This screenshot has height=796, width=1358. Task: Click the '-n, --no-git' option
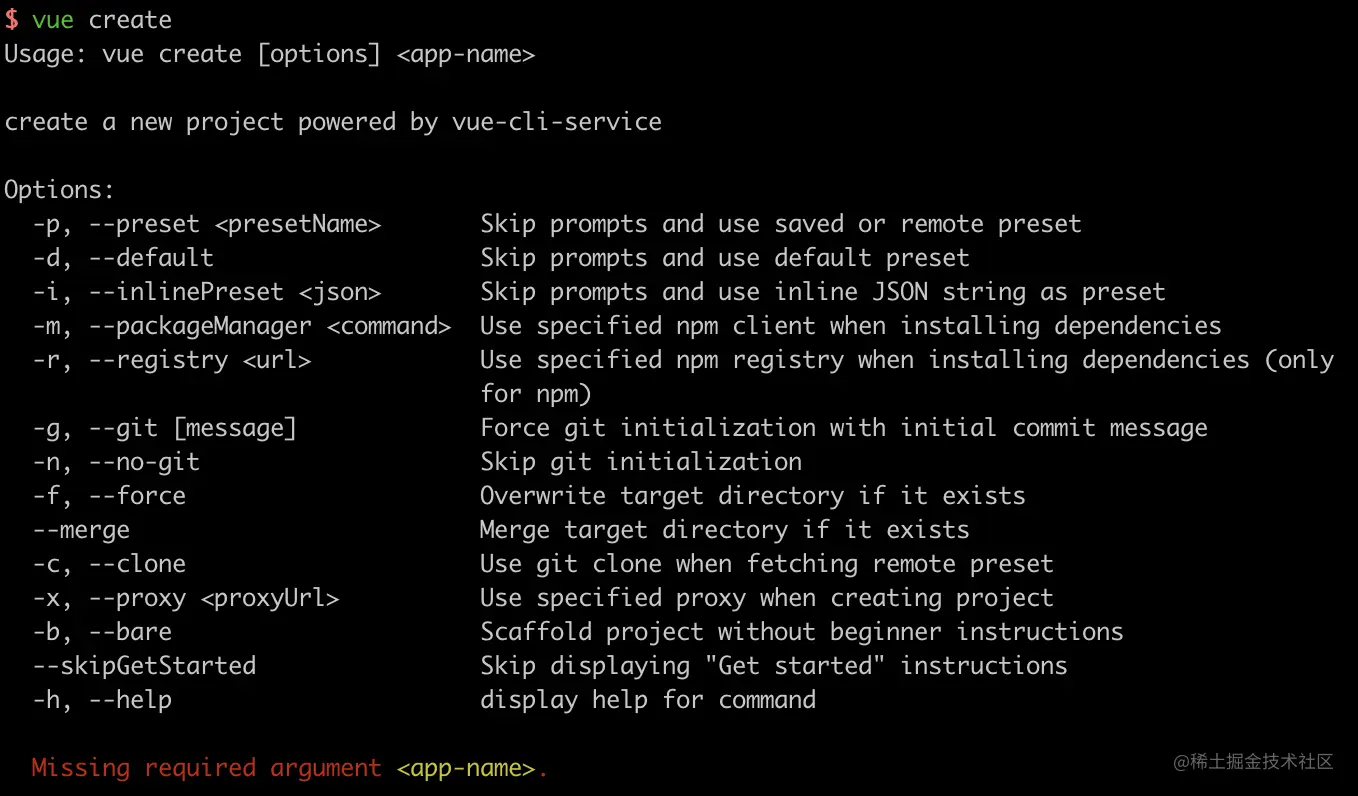tap(116, 462)
